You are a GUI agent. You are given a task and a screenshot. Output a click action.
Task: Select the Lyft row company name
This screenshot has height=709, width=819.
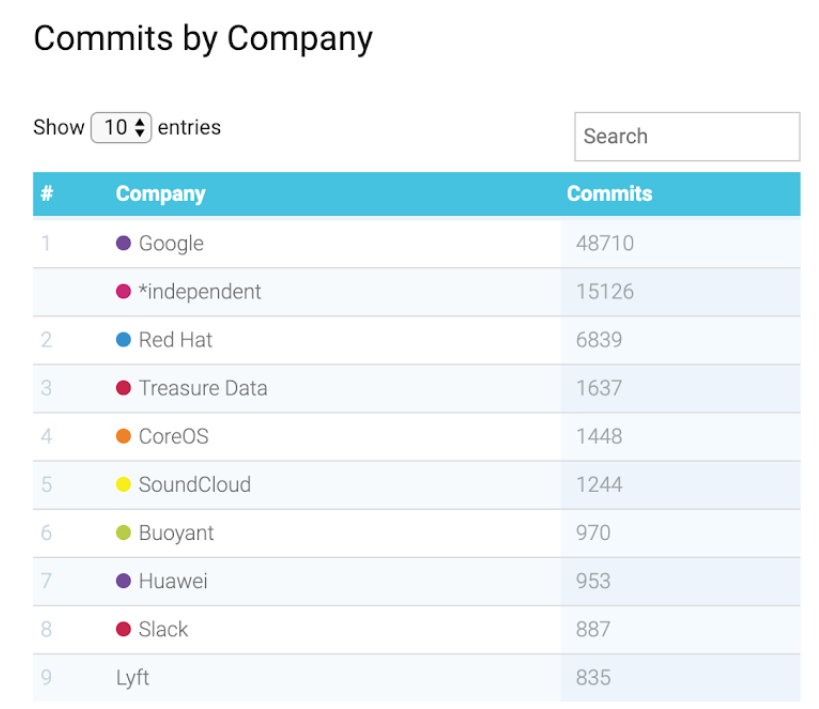(x=133, y=678)
